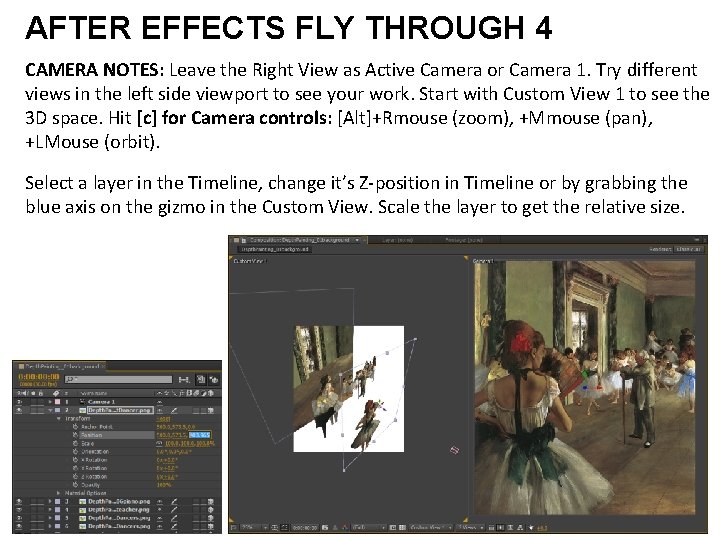
Task: Click the label color swatch of layer 3
Action: tap(57, 501)
